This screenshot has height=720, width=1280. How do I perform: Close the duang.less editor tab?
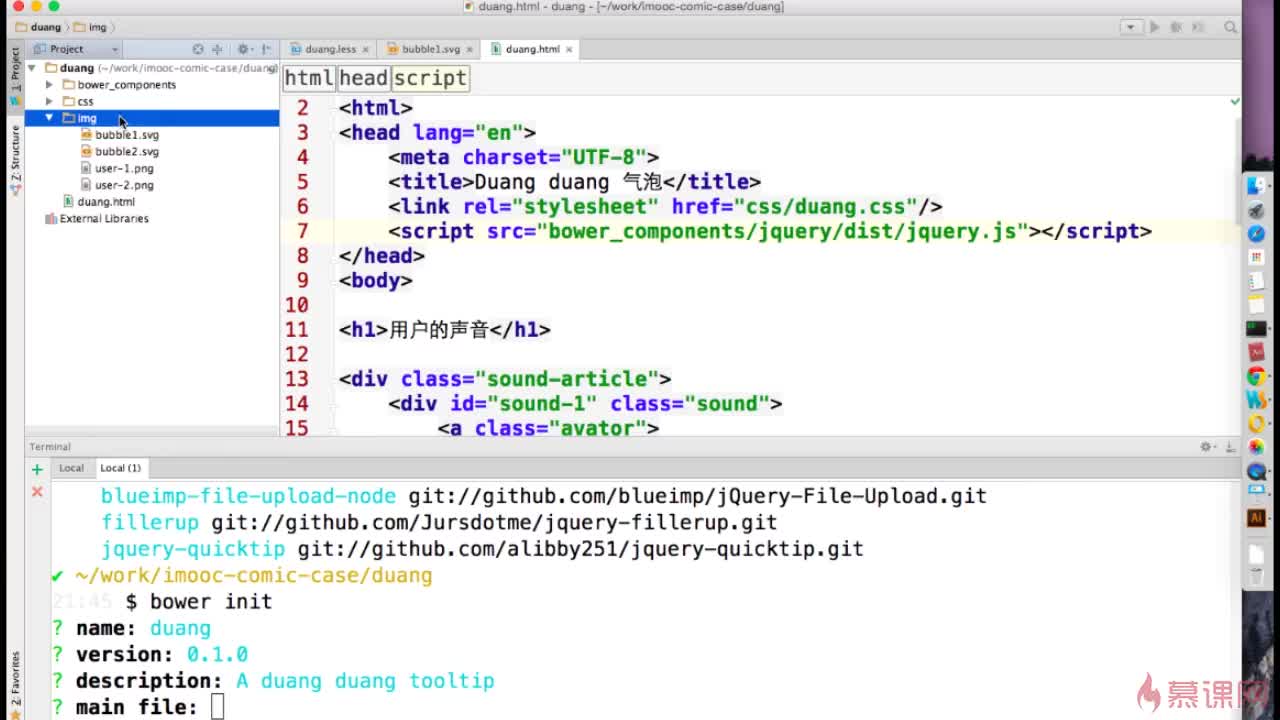(366, 49)
